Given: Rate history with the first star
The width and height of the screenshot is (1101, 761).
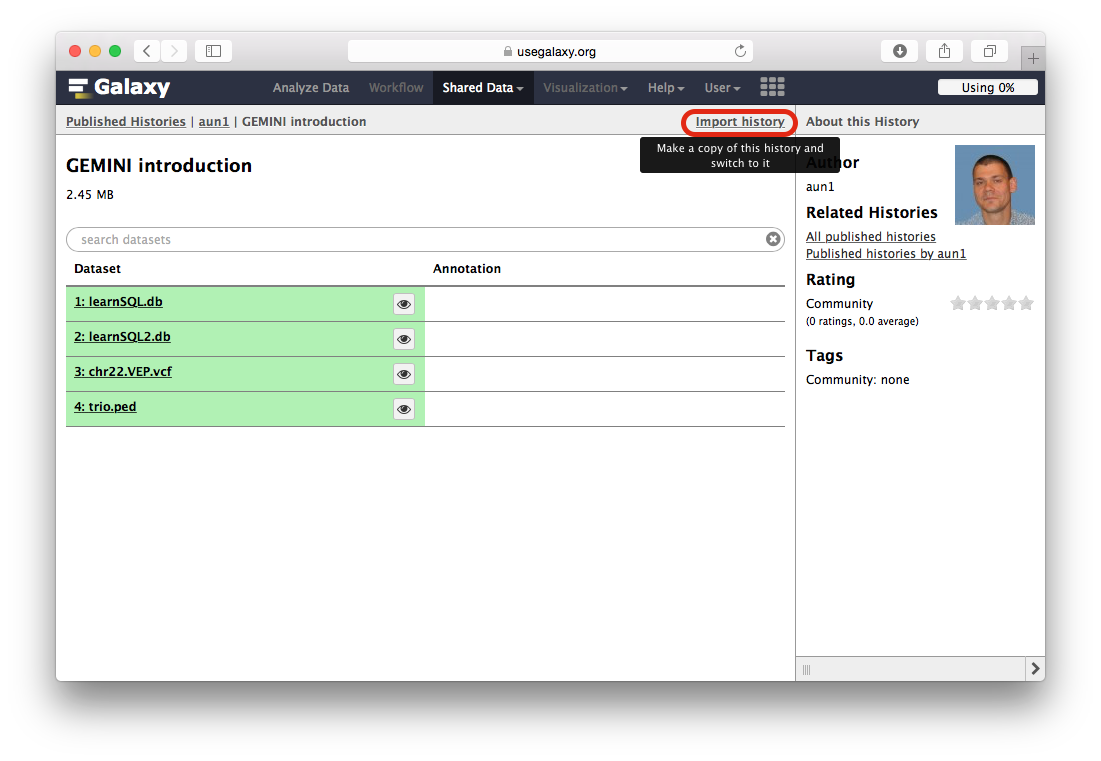Looking at the screenshot, I should (x=958, y=303).
